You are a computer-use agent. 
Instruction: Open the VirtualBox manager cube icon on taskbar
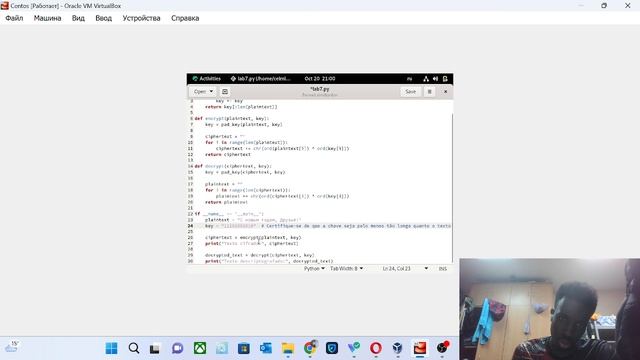pos(398,348)
